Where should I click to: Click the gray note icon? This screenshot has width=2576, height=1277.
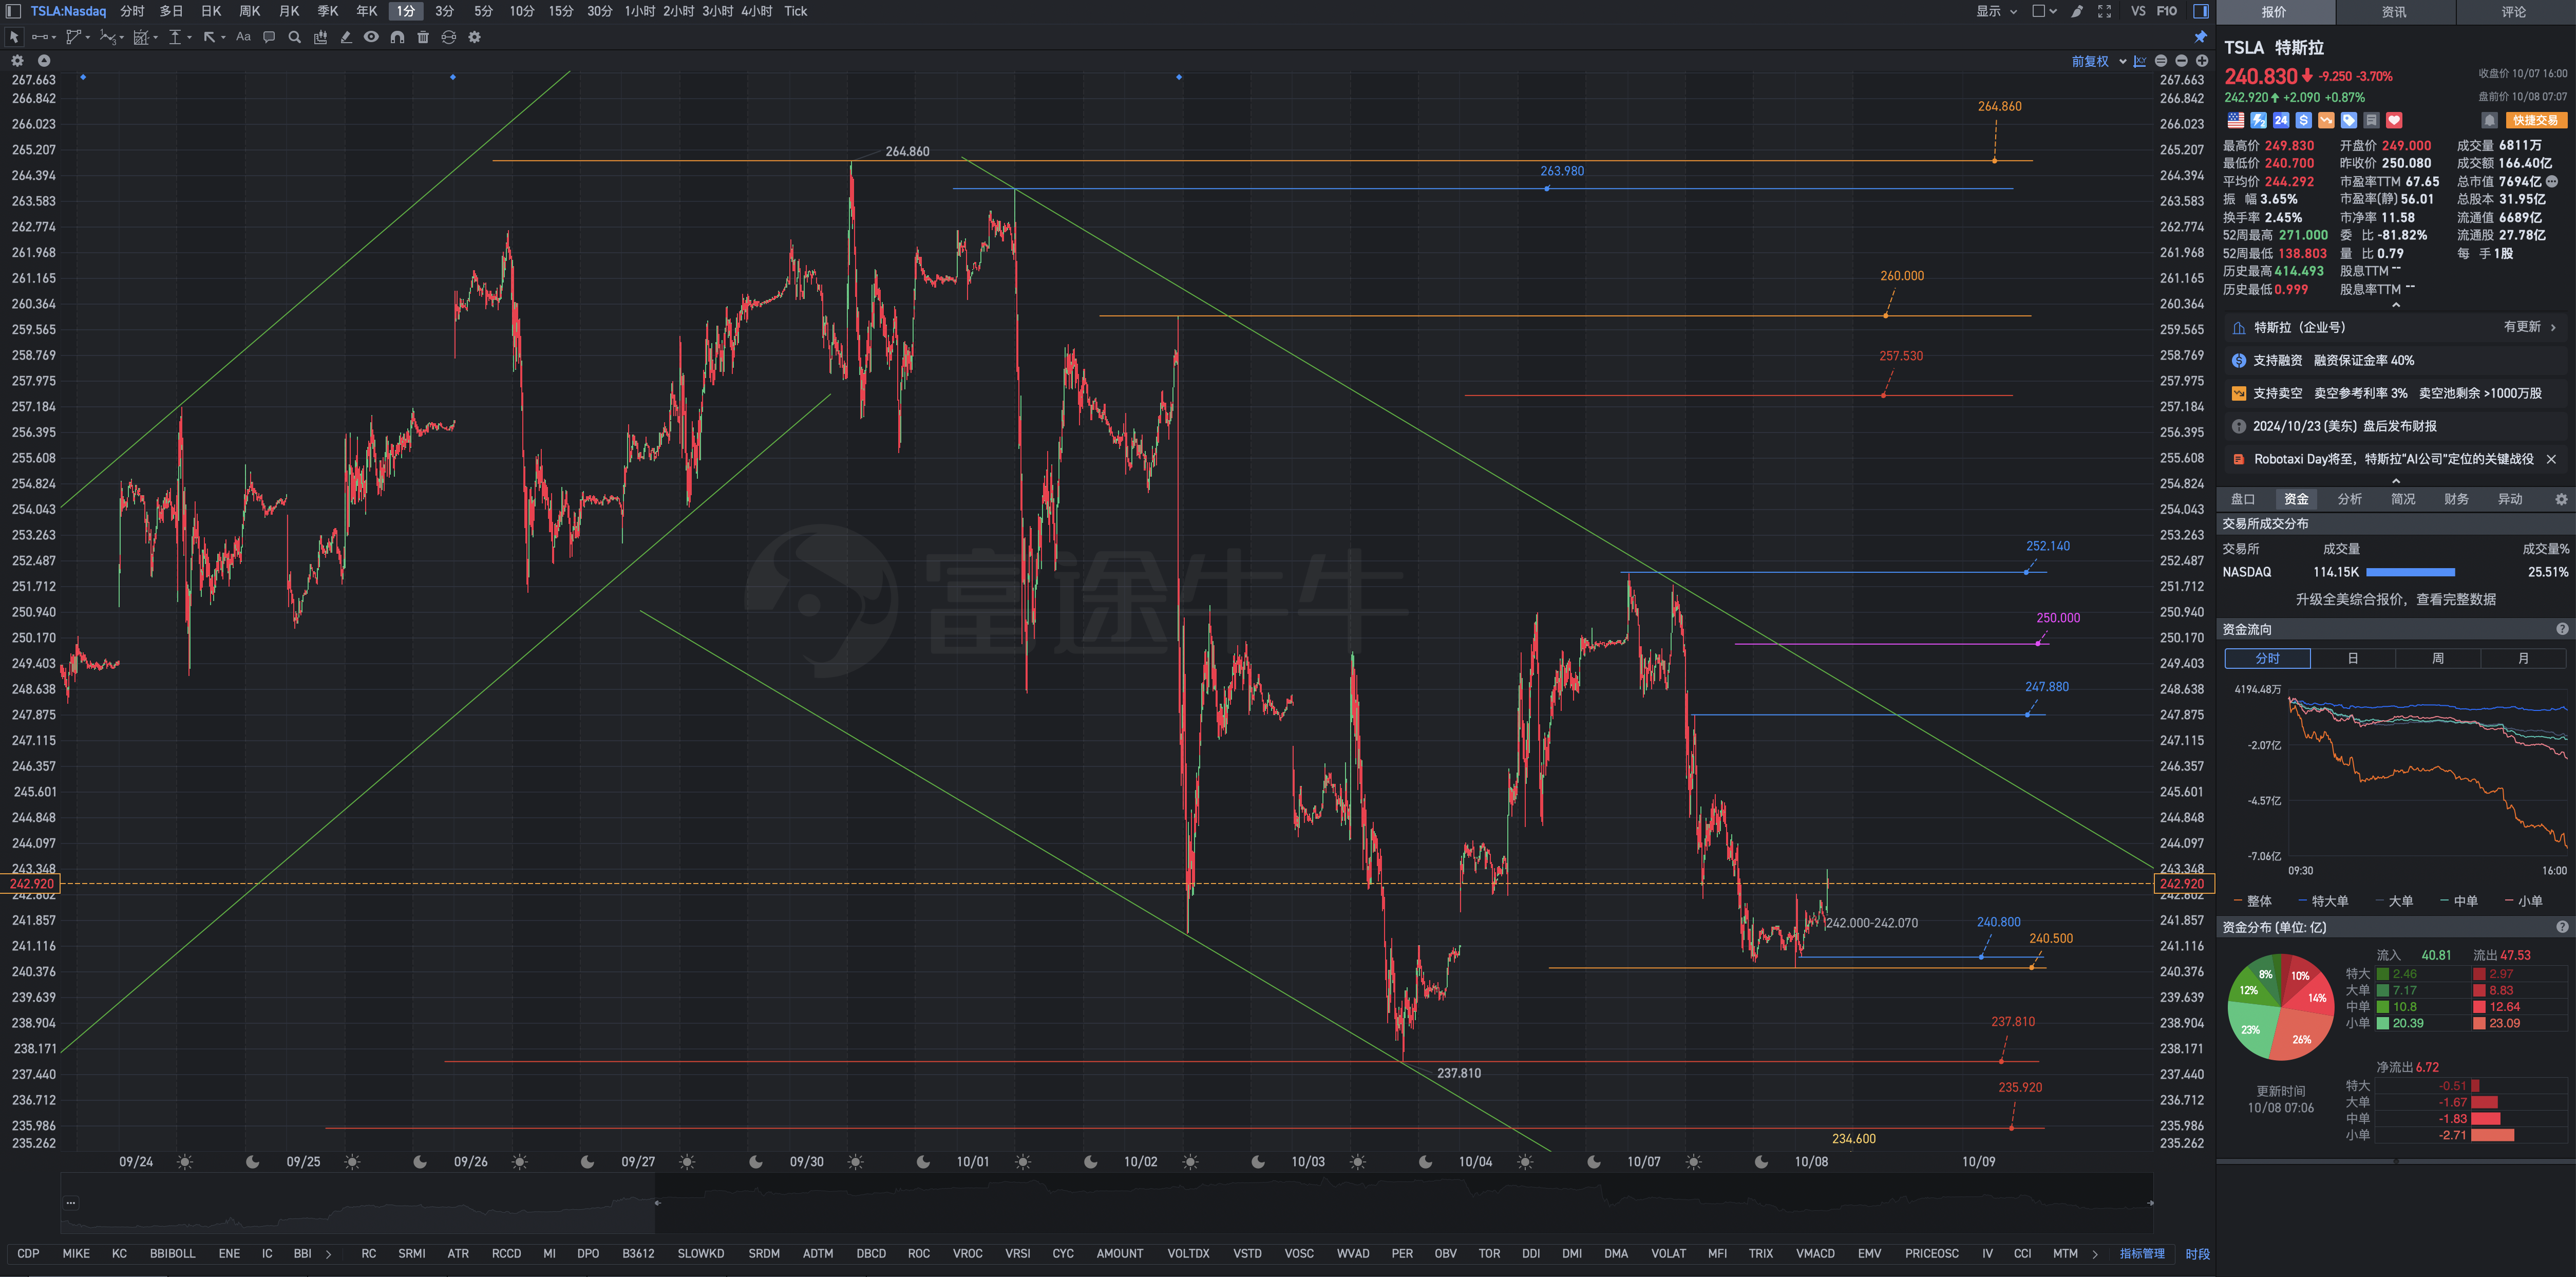click(2371, 120)
